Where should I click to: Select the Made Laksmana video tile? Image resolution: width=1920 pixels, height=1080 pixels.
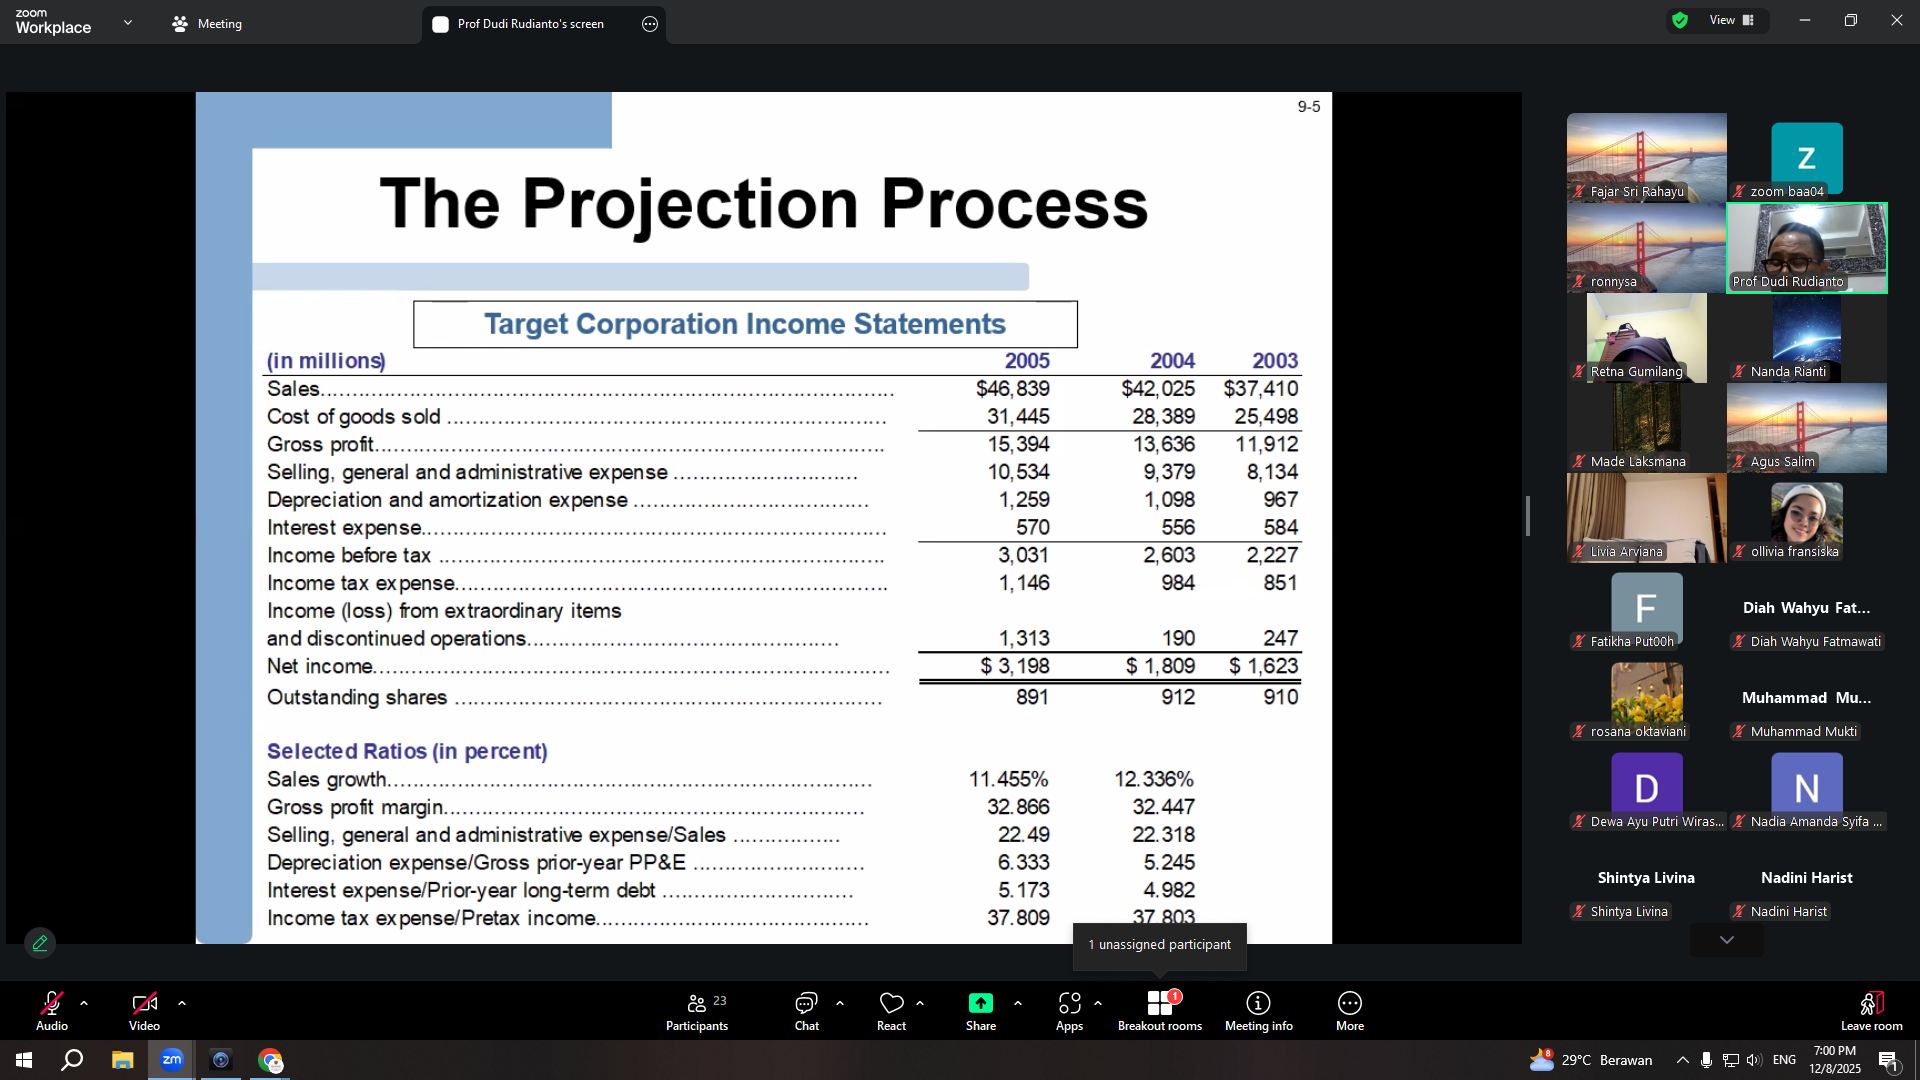pyautogui.click(x=1647, y=428)
